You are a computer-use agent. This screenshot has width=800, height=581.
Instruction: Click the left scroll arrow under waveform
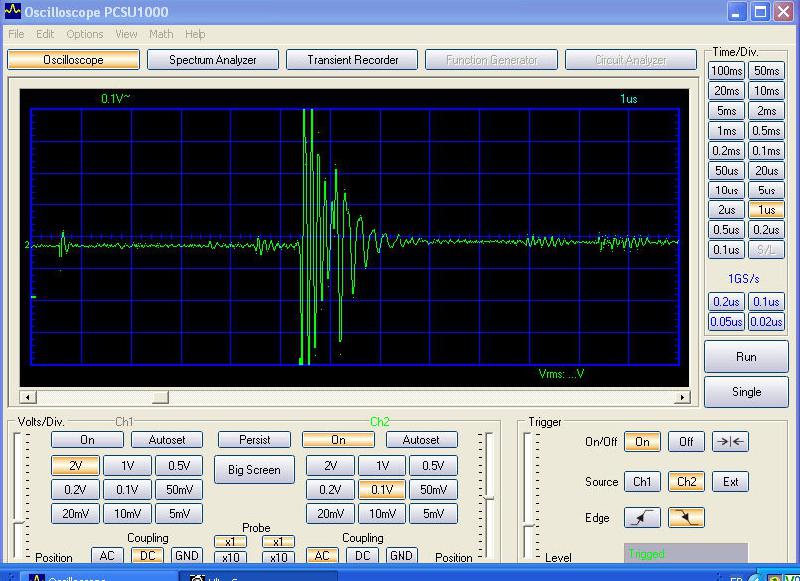click(x=28, y=397)
